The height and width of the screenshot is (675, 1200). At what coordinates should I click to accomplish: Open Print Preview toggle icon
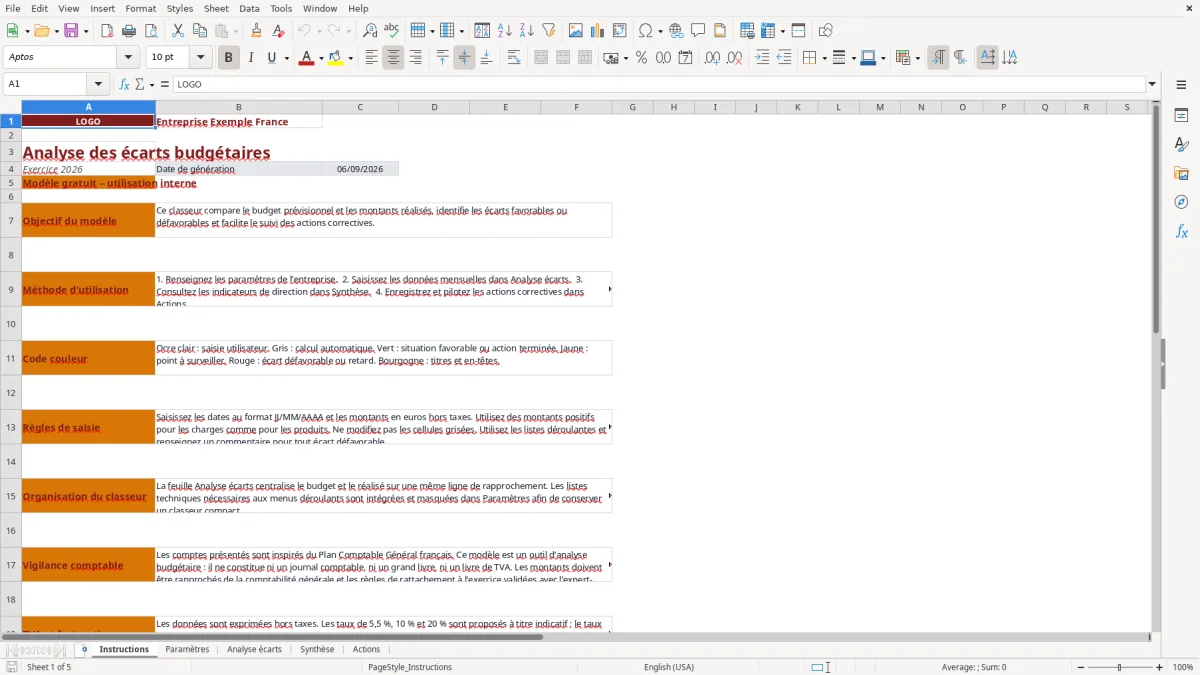point(151,31)
